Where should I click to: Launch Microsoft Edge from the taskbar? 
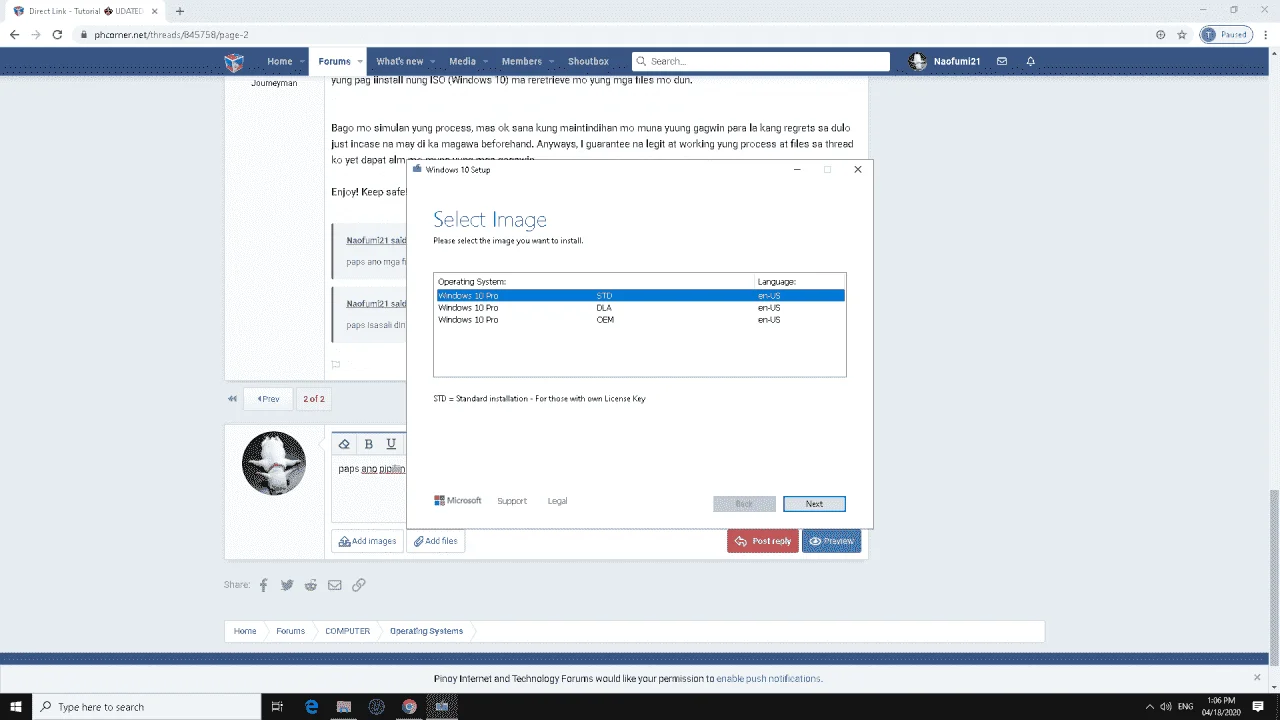click(311, 707)
